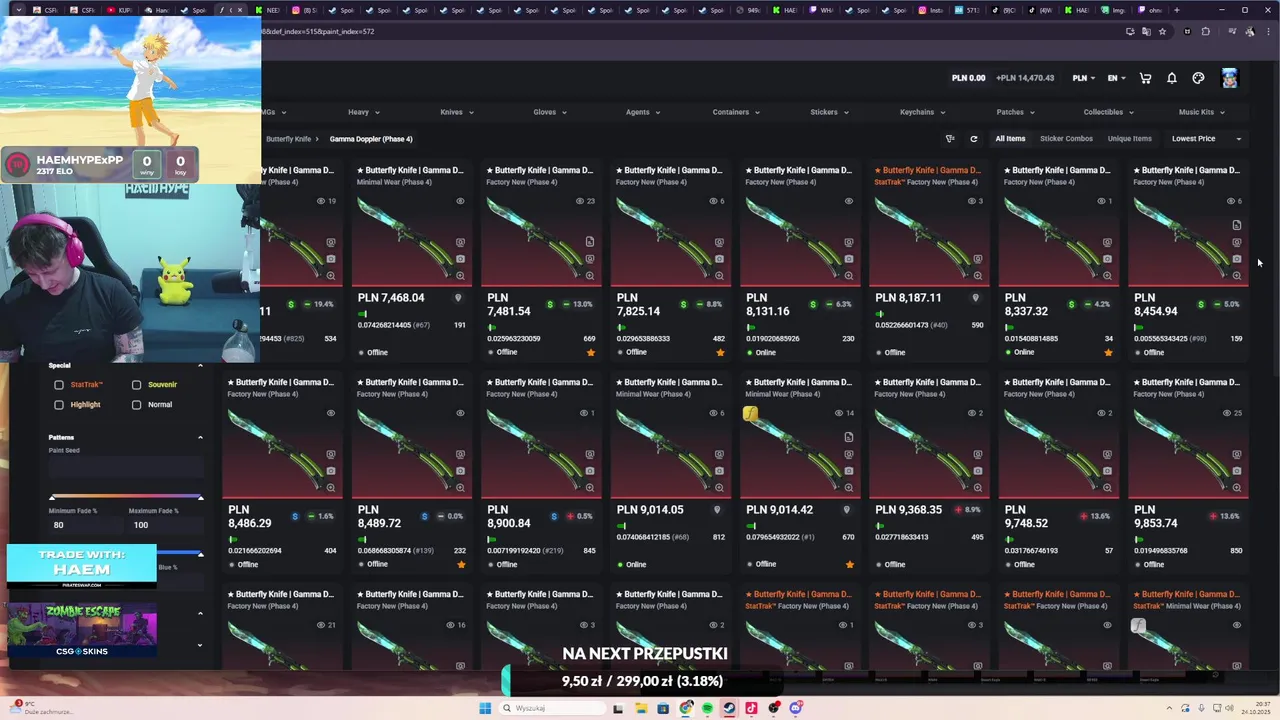The image size is (1280, 720).
Task: Open the theme palette icon
Action: tap(1198, 78)
